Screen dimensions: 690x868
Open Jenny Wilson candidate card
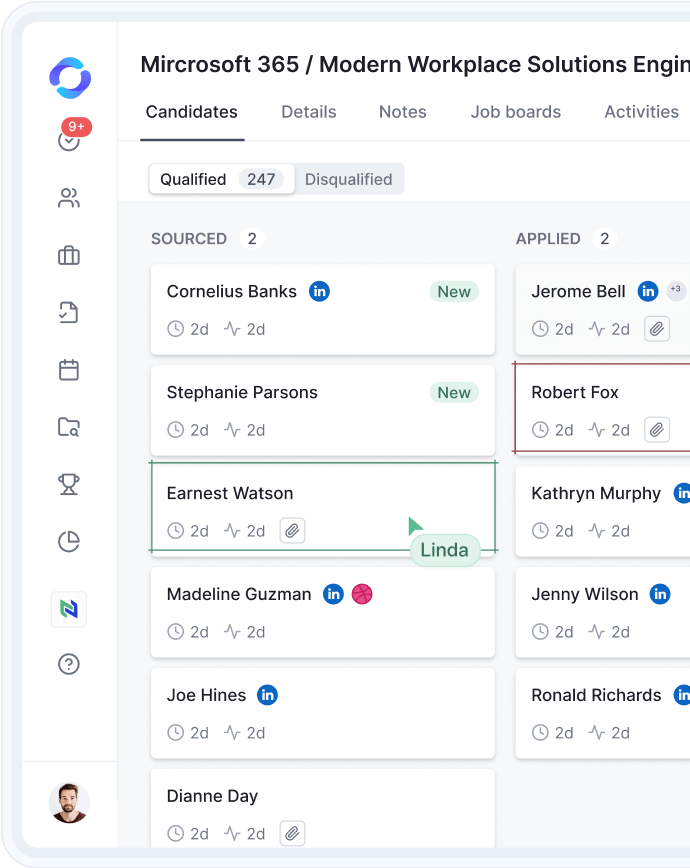603,612
